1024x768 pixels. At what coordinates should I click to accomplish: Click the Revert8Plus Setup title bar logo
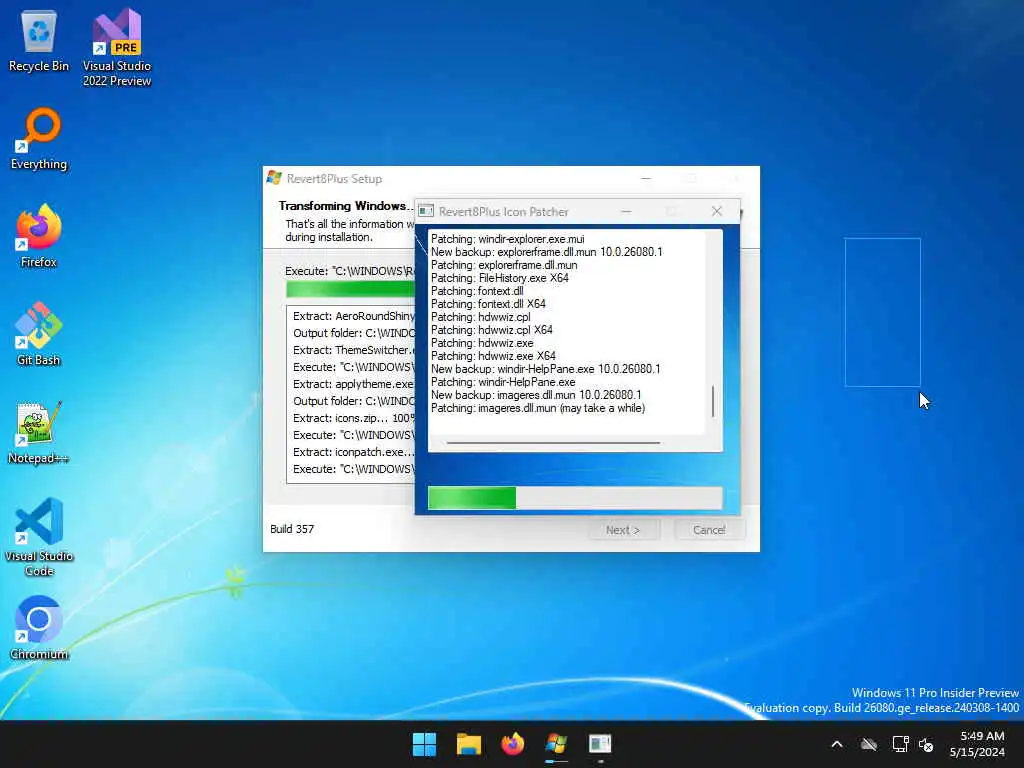coord(274,178)
